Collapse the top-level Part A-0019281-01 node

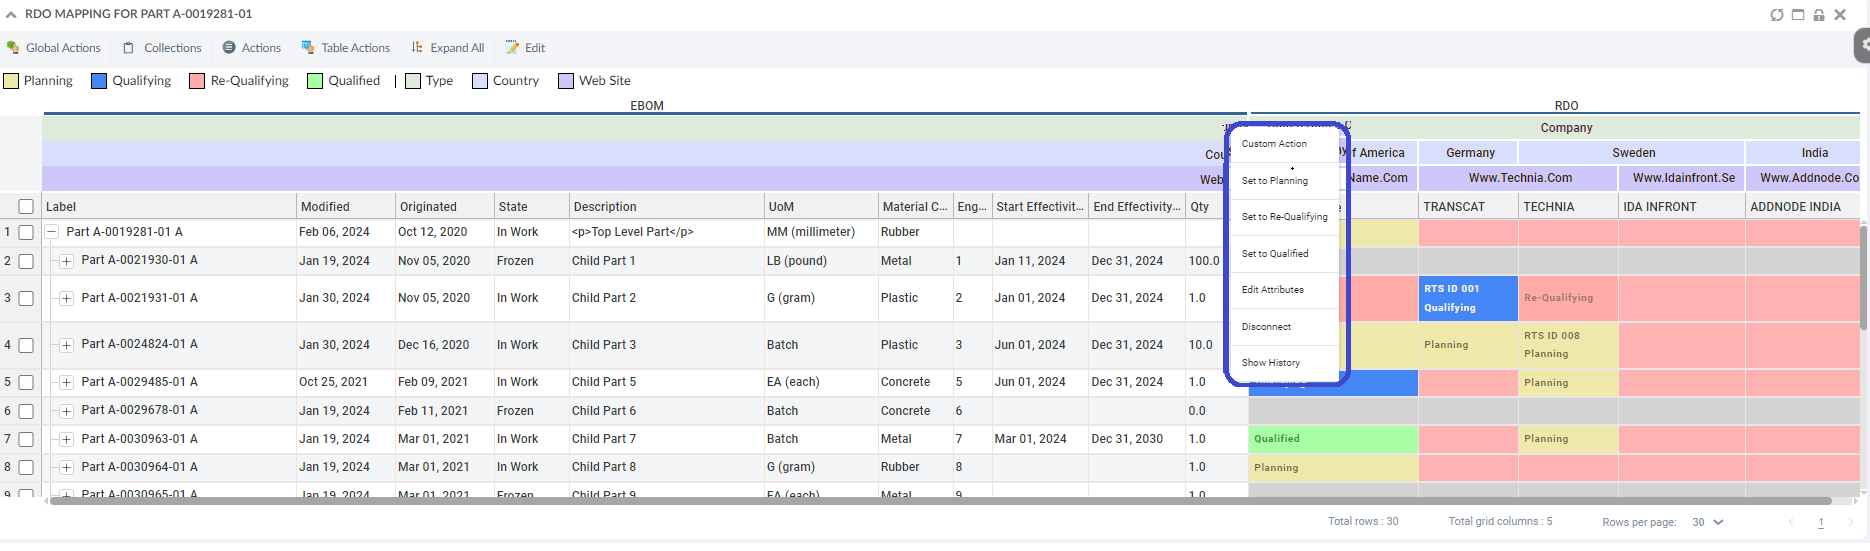coord(51,232)
